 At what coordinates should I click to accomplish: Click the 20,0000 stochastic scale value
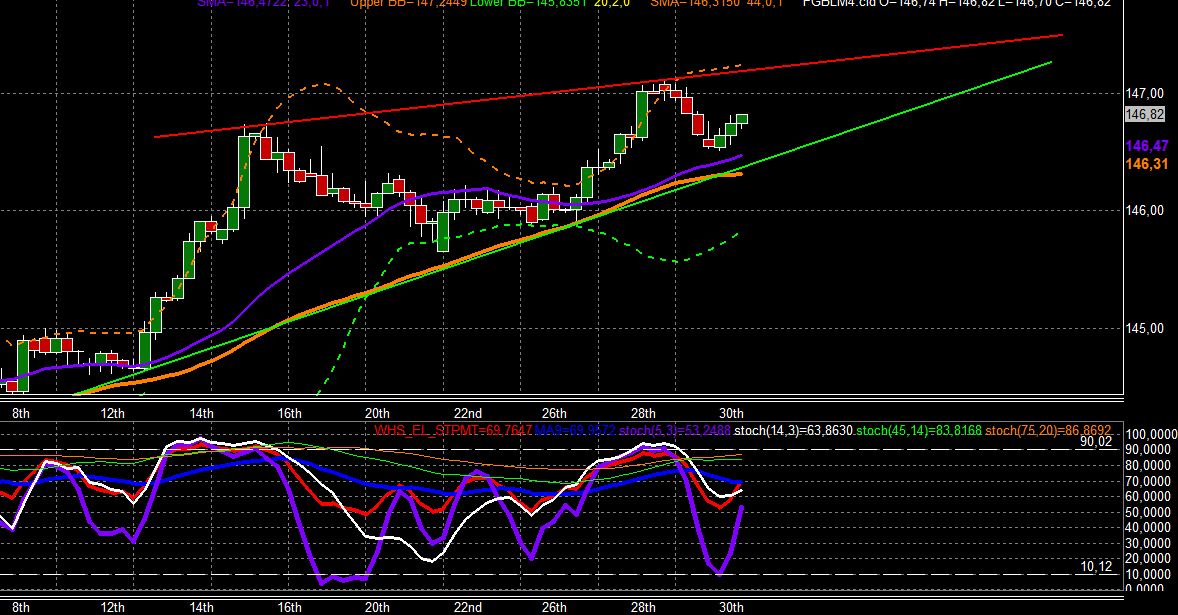pos(1148,559)
